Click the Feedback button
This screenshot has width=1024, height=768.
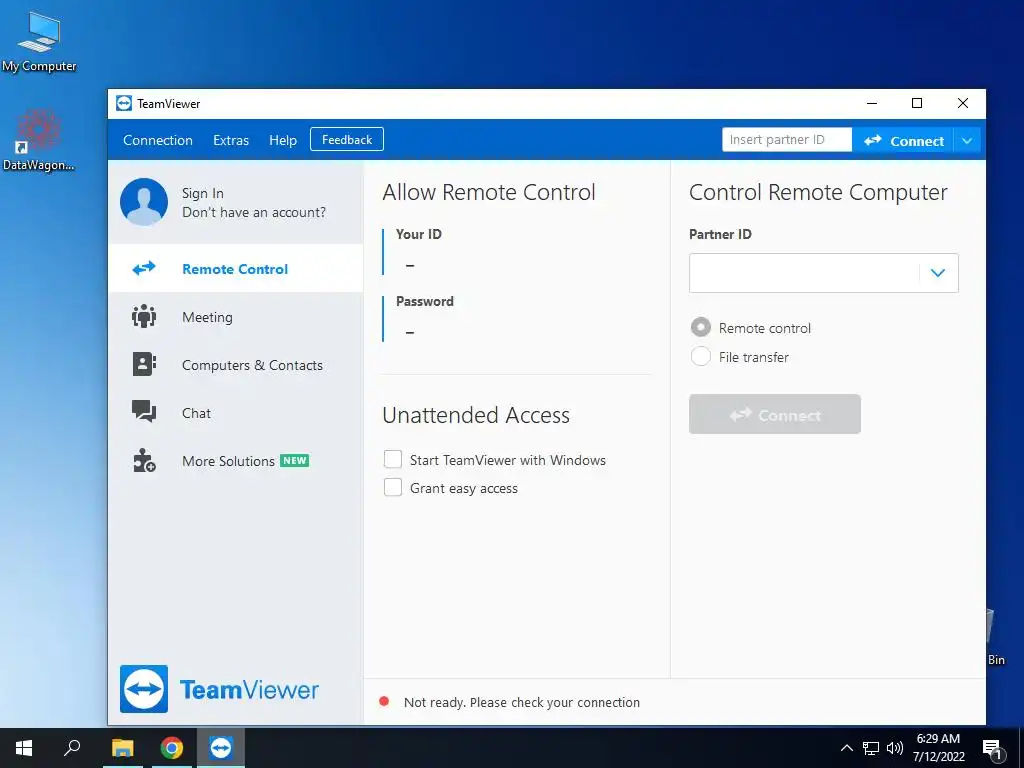(x=347, y=139)
